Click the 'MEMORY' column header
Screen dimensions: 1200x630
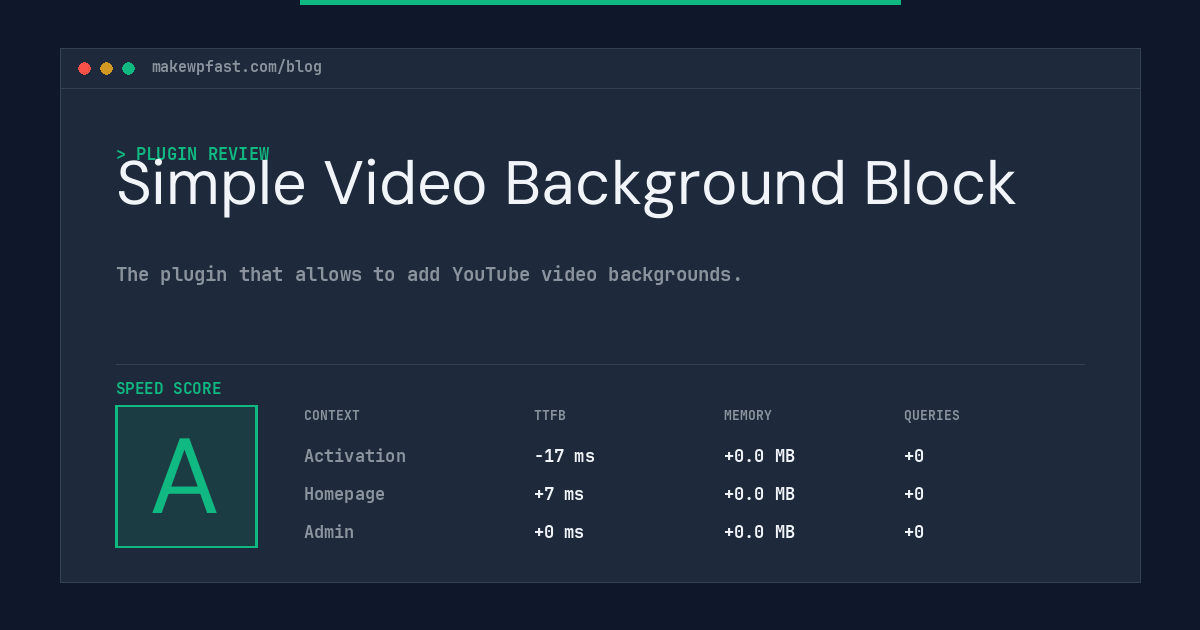pyautogui.click(x=748, y=416)
